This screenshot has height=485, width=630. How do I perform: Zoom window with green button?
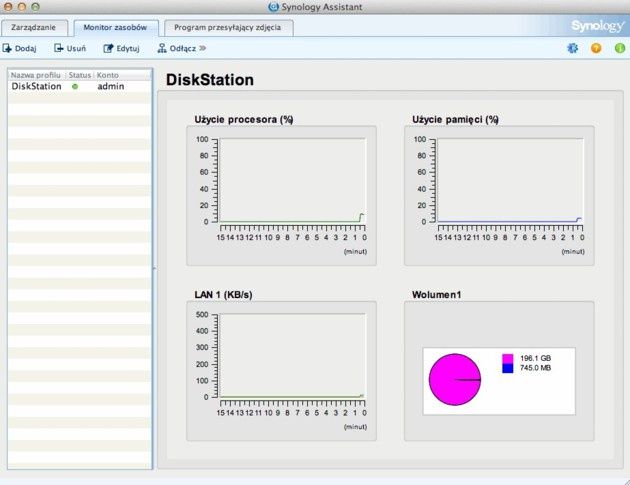tap(36, 7)
